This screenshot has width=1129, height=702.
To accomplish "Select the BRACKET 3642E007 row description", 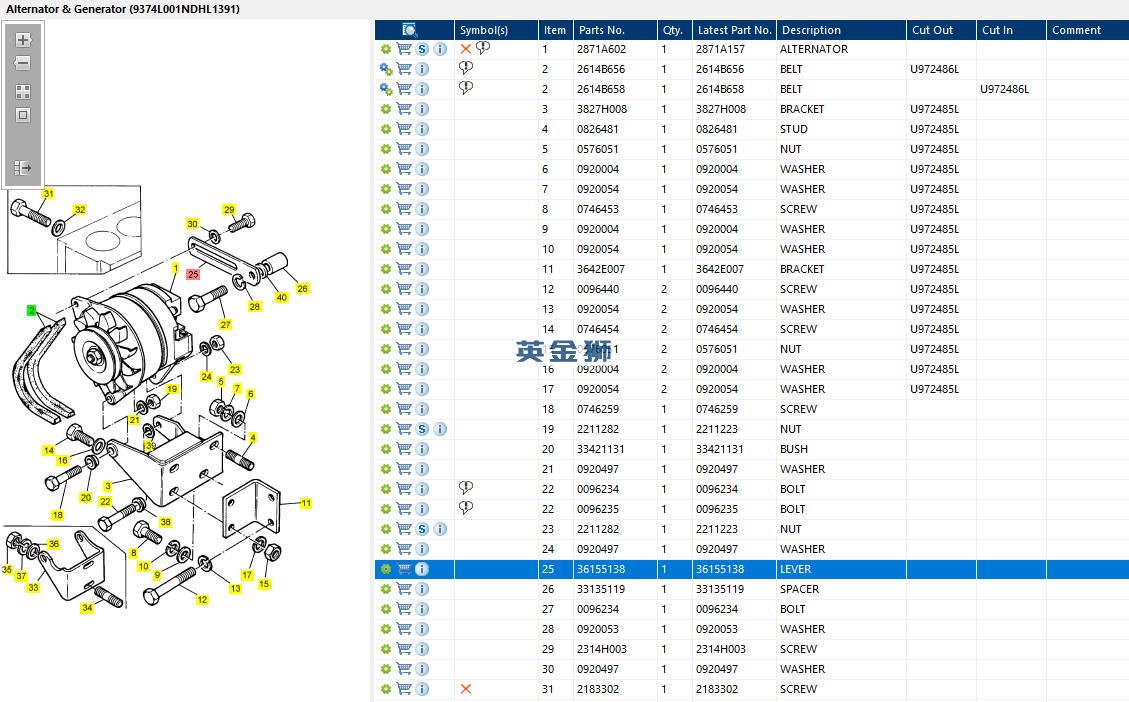I will point(802,269).
